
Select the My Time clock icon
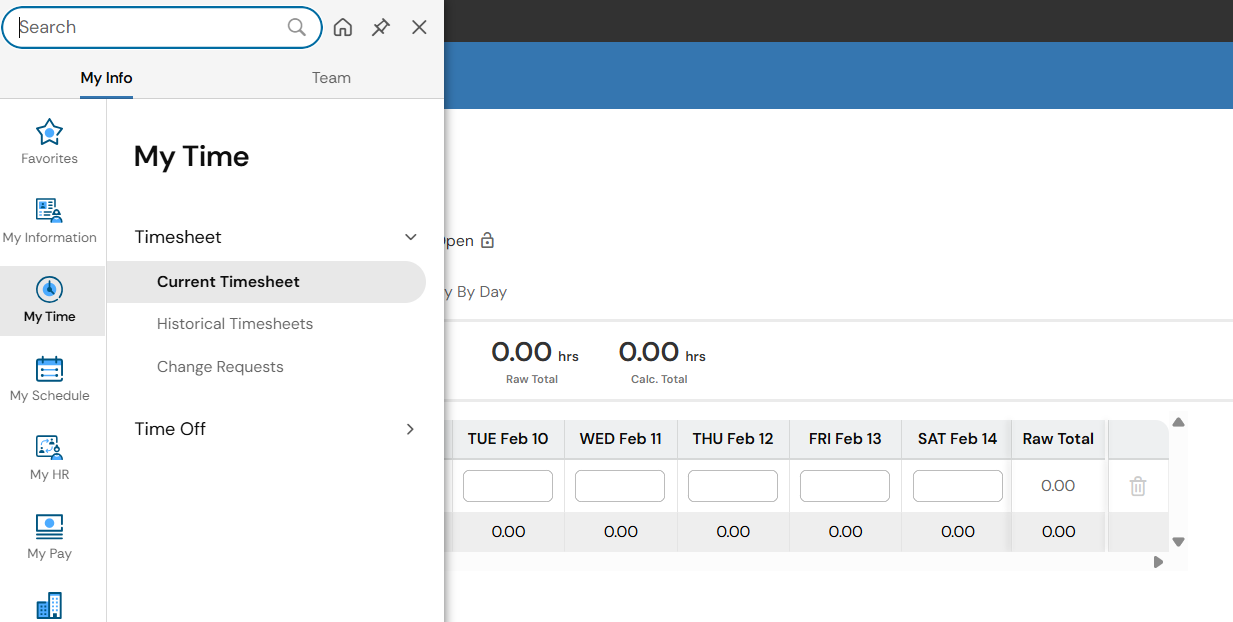coord(49,290)
